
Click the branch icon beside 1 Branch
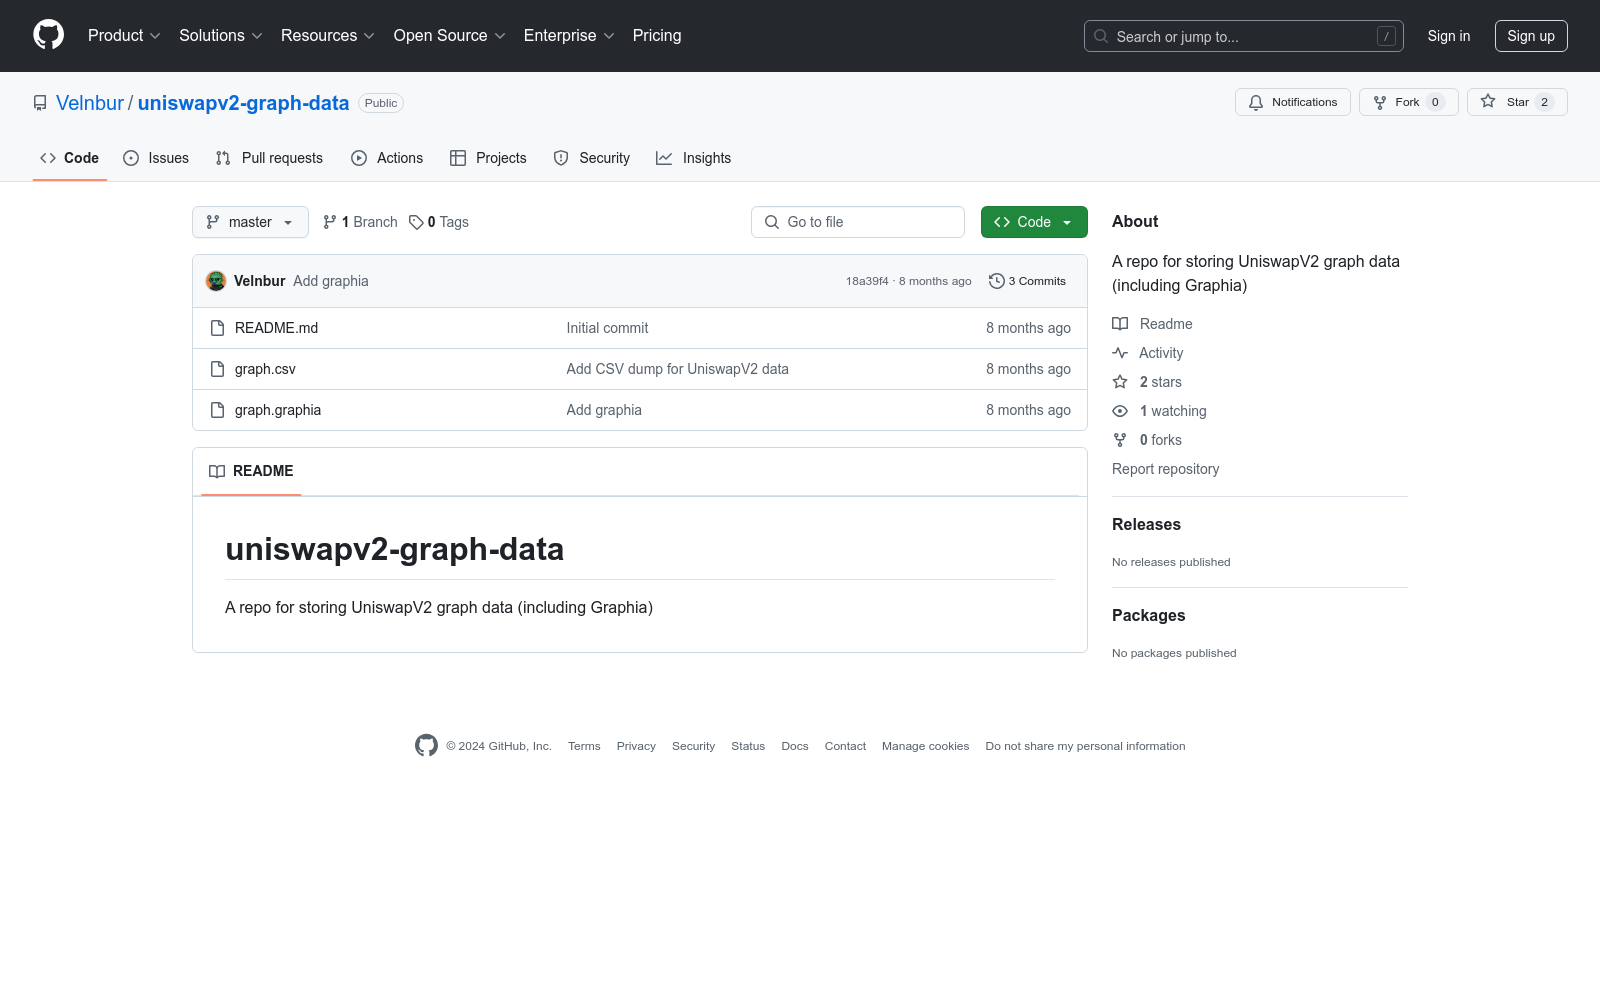click(x=330, y=222)
